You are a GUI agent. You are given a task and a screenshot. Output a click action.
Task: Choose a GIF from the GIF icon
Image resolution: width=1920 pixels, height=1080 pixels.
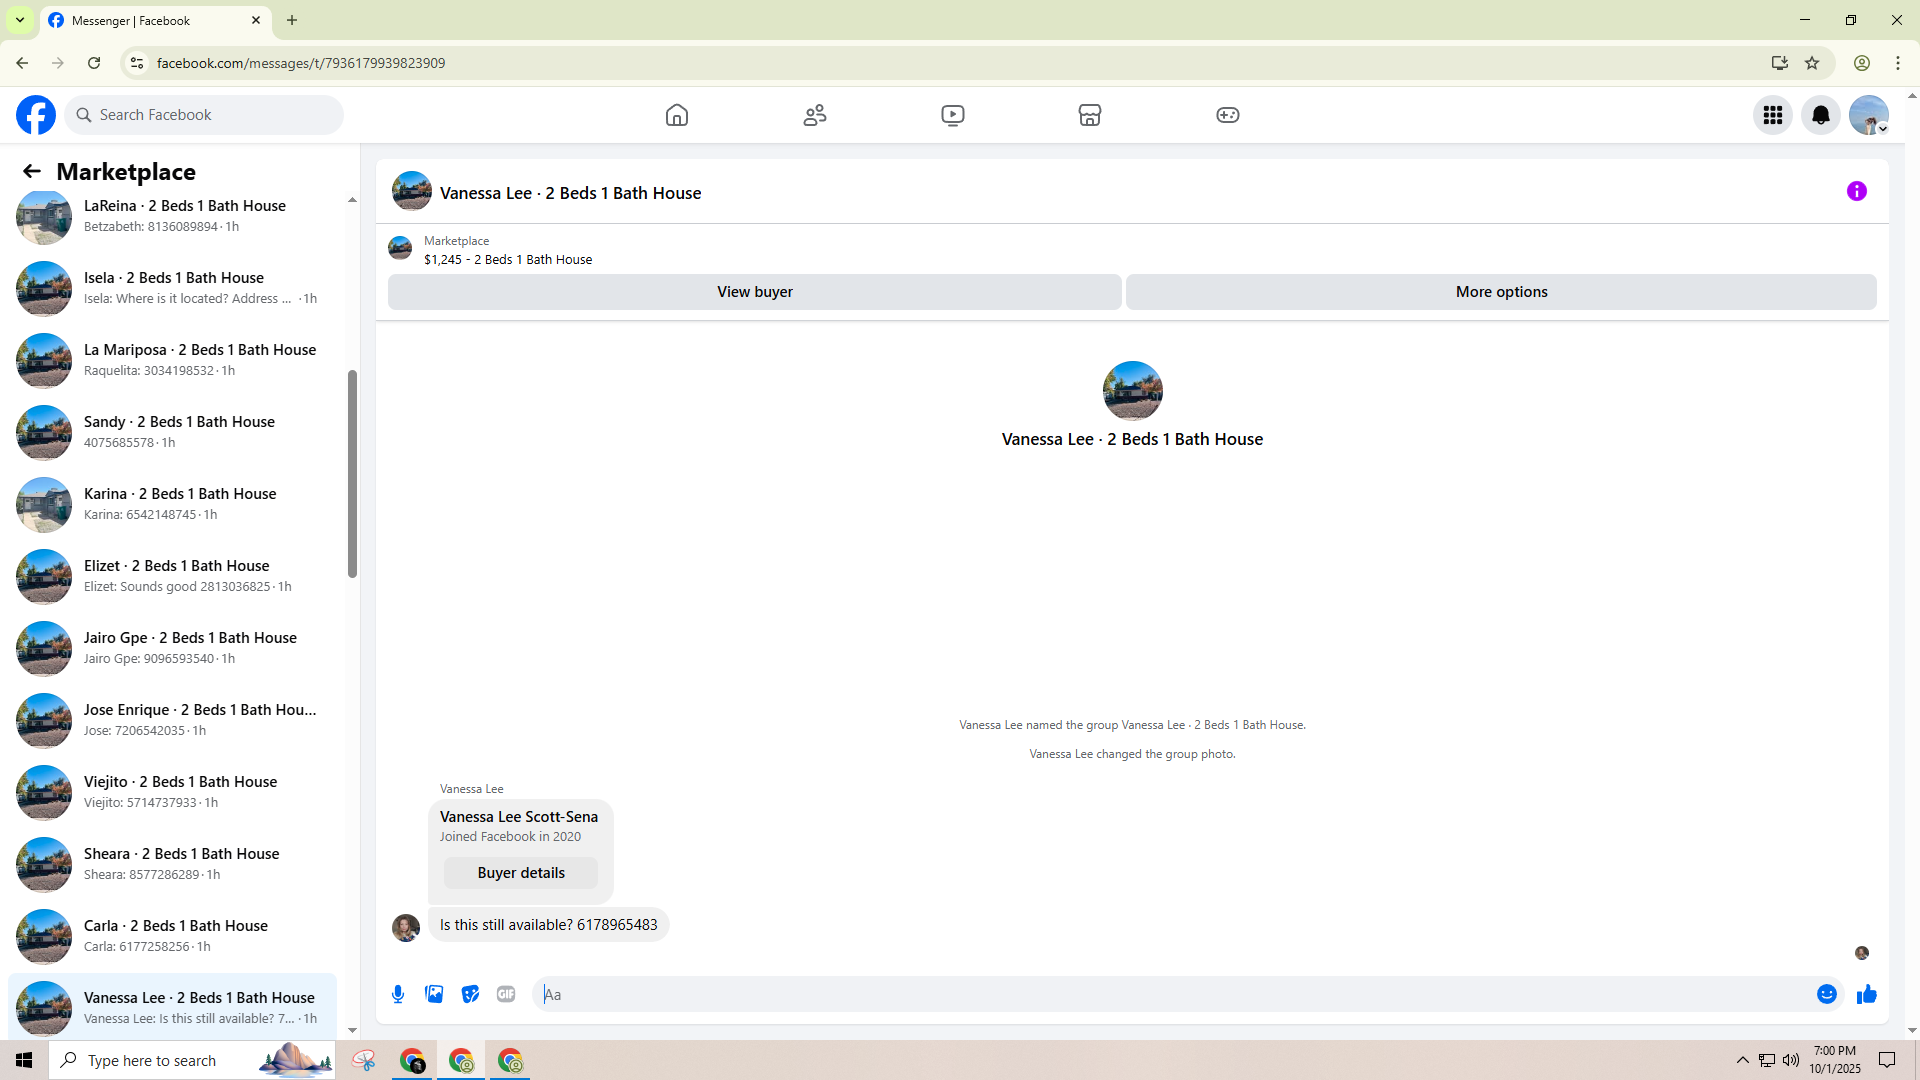(x=506, y=994)
